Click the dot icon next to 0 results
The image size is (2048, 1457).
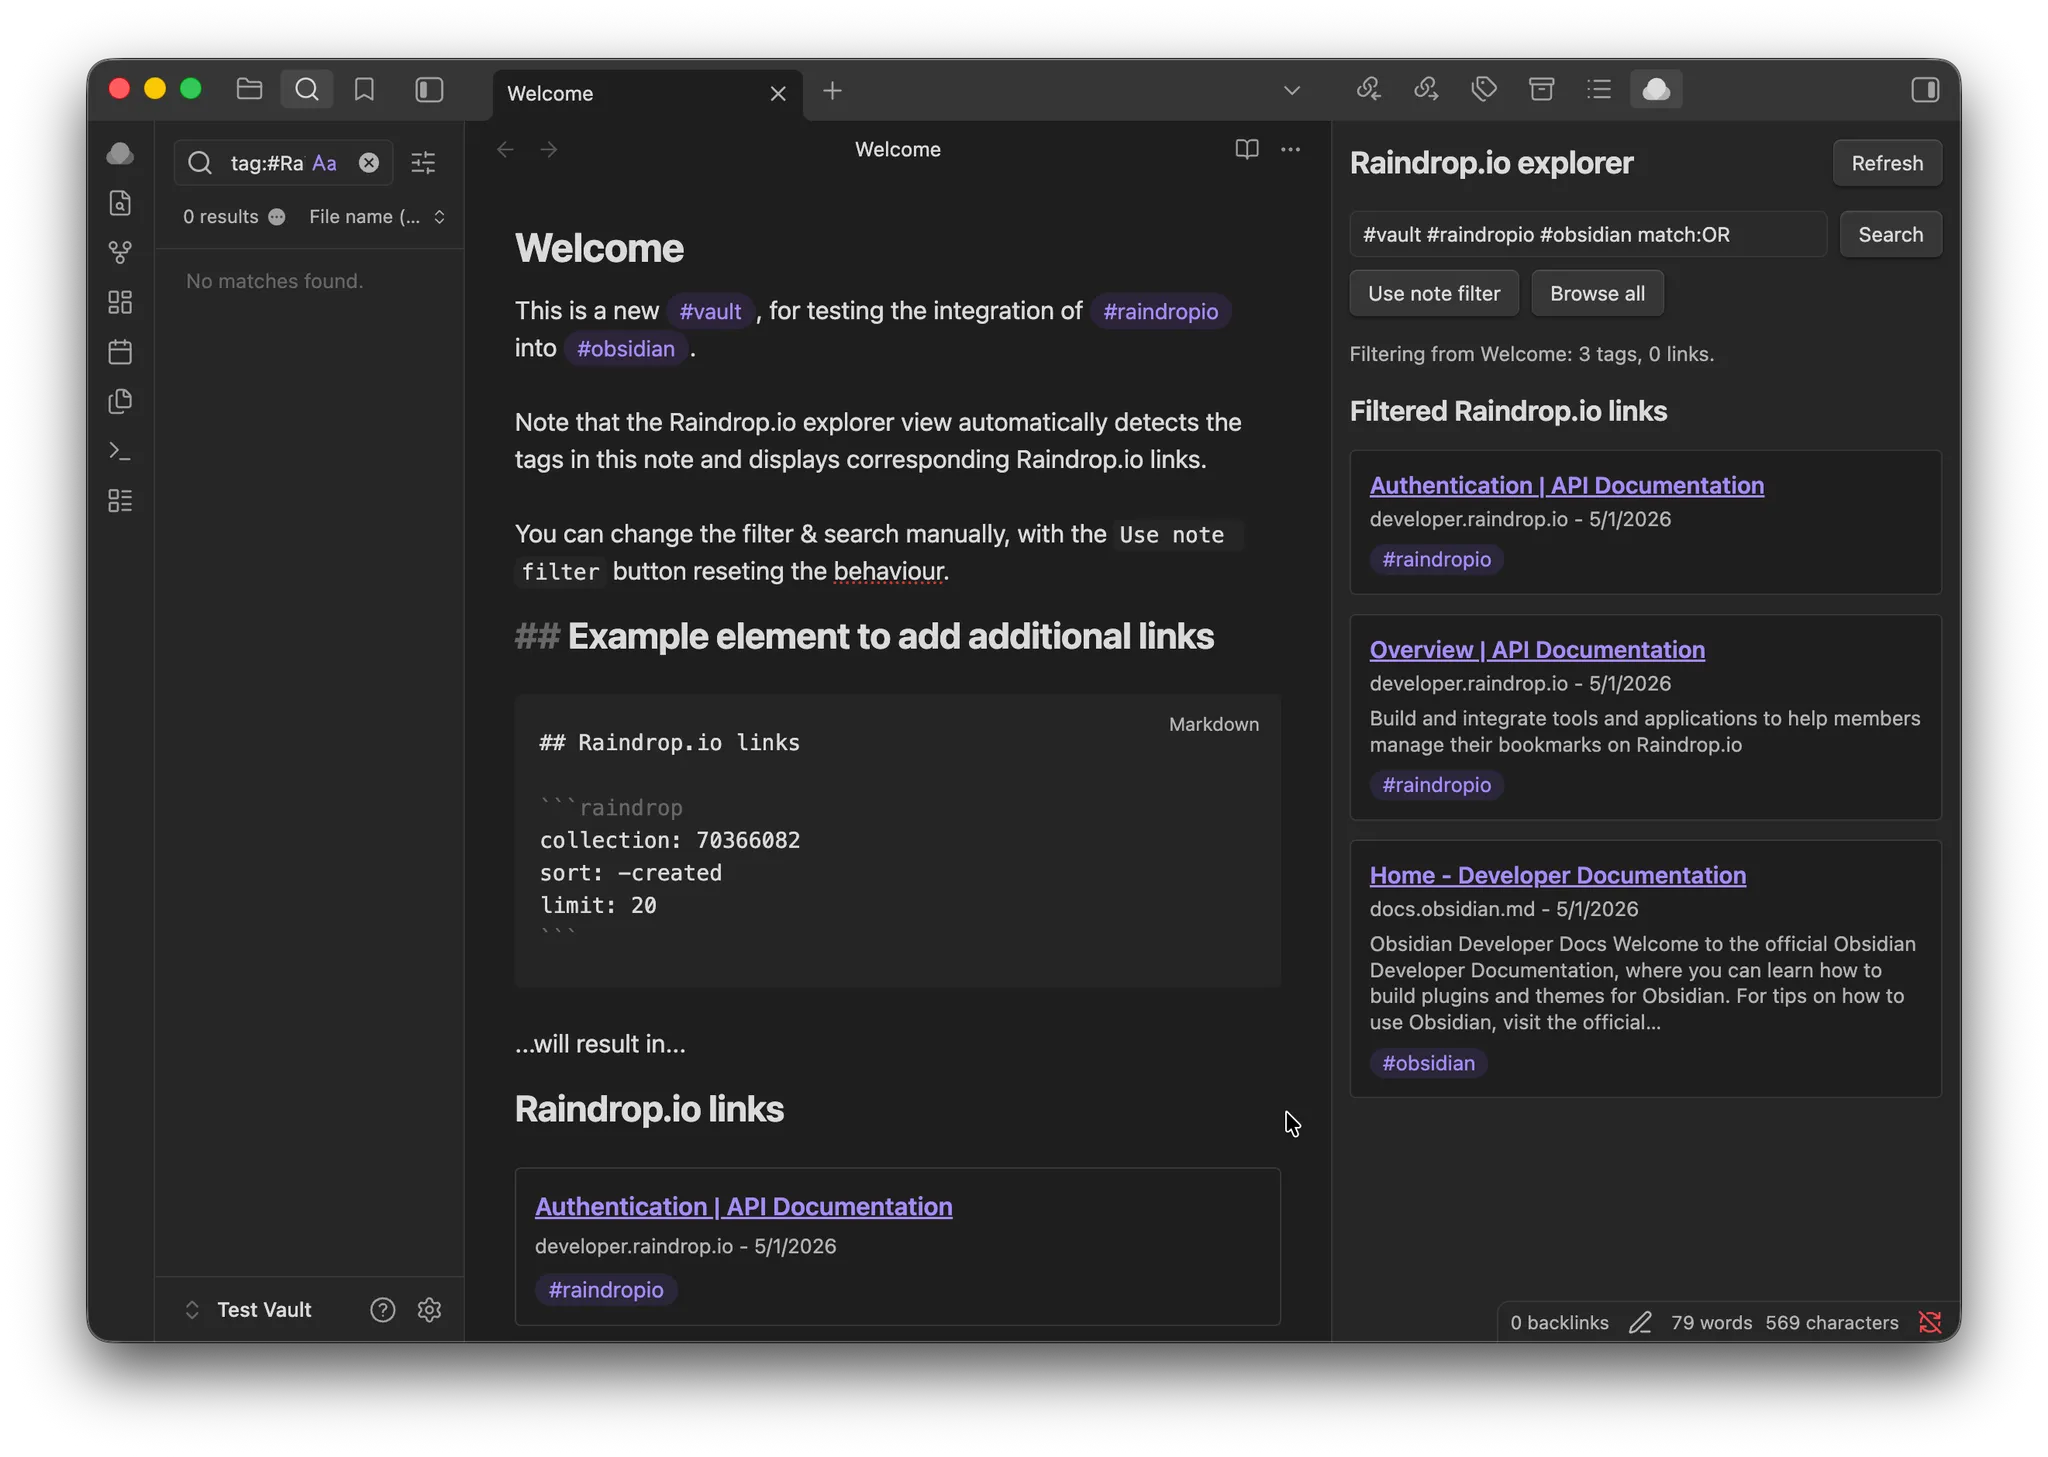point(277,217)
